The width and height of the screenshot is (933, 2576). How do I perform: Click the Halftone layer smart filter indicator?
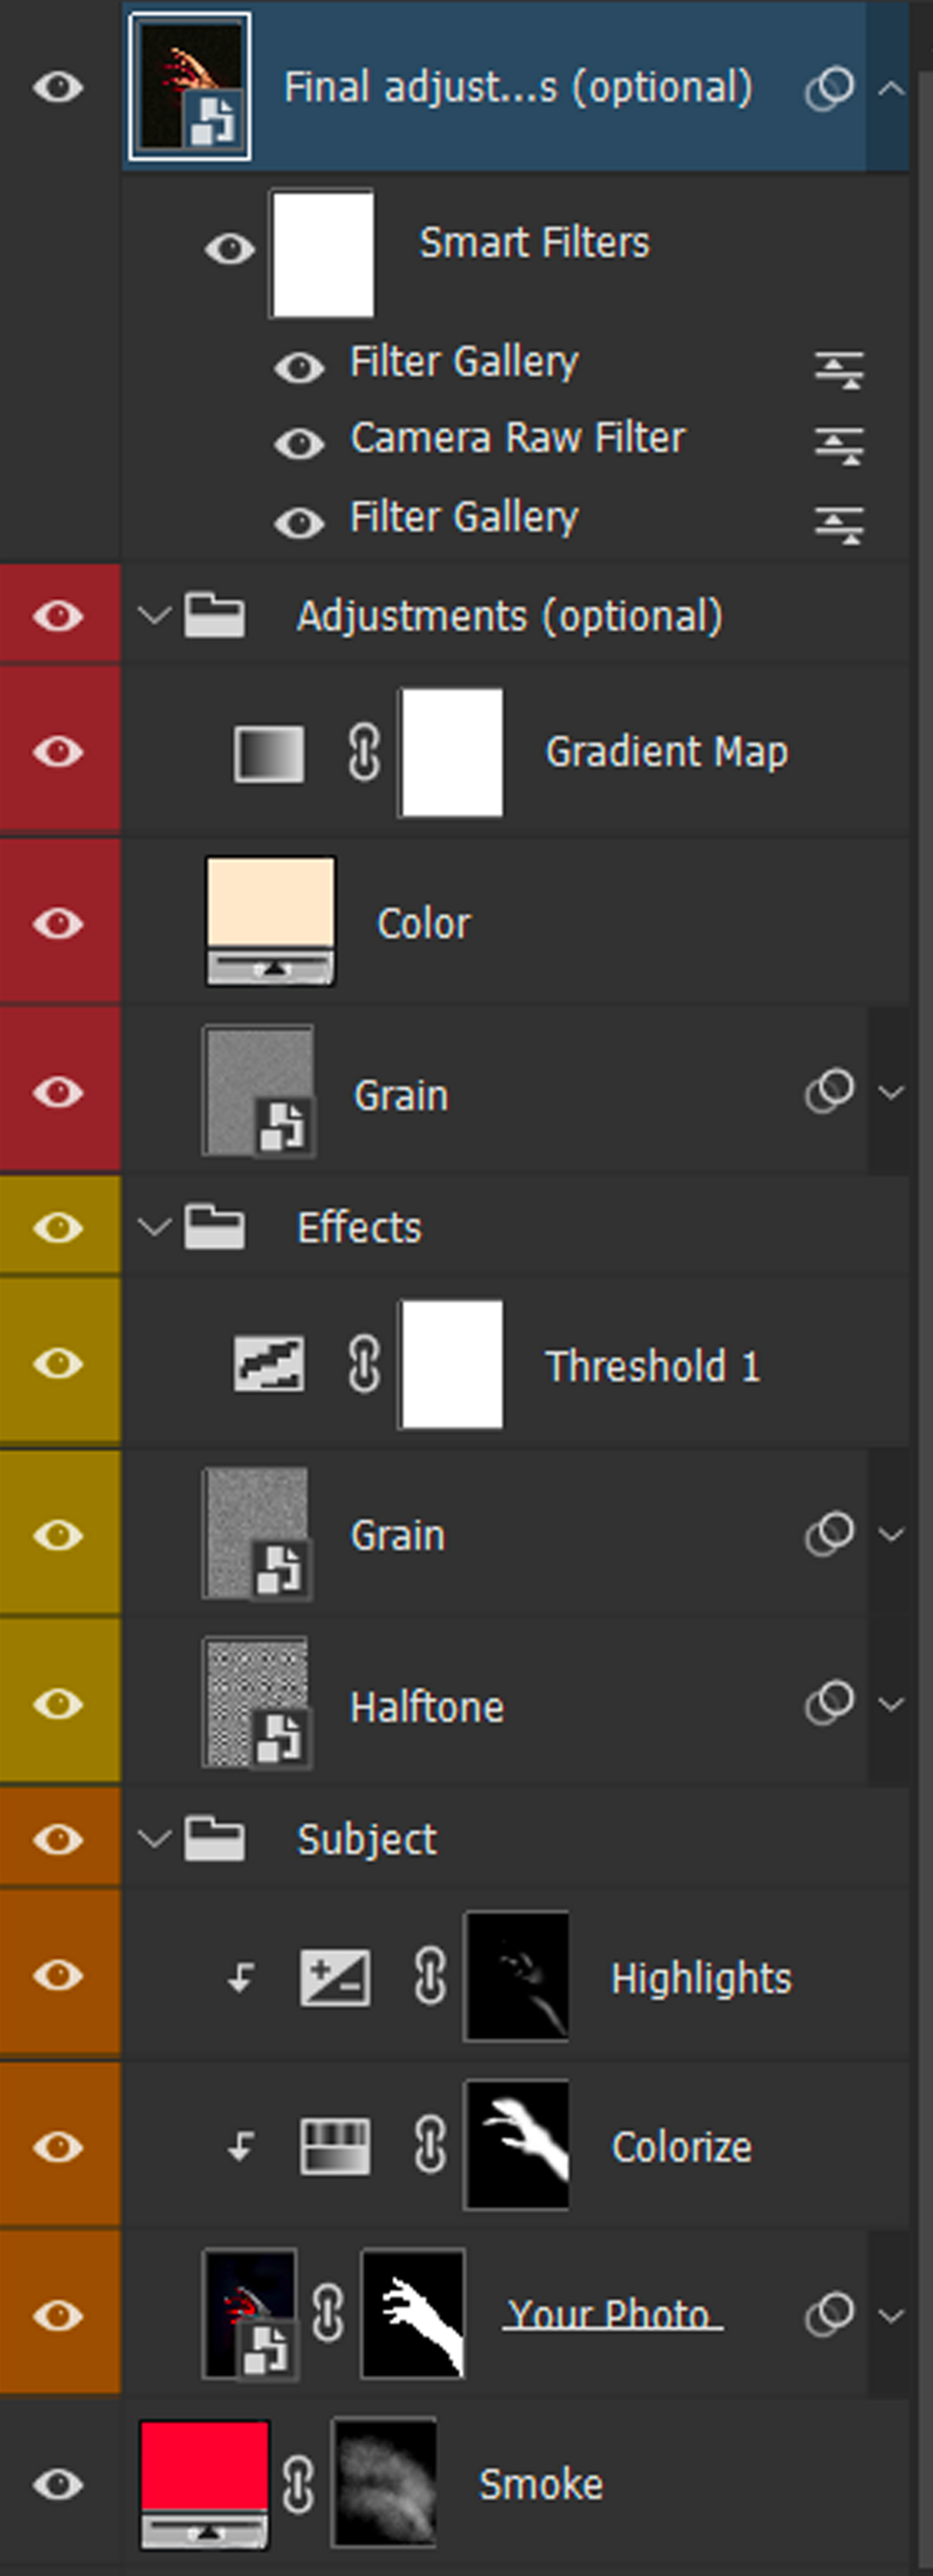[x=829, y=1702]
